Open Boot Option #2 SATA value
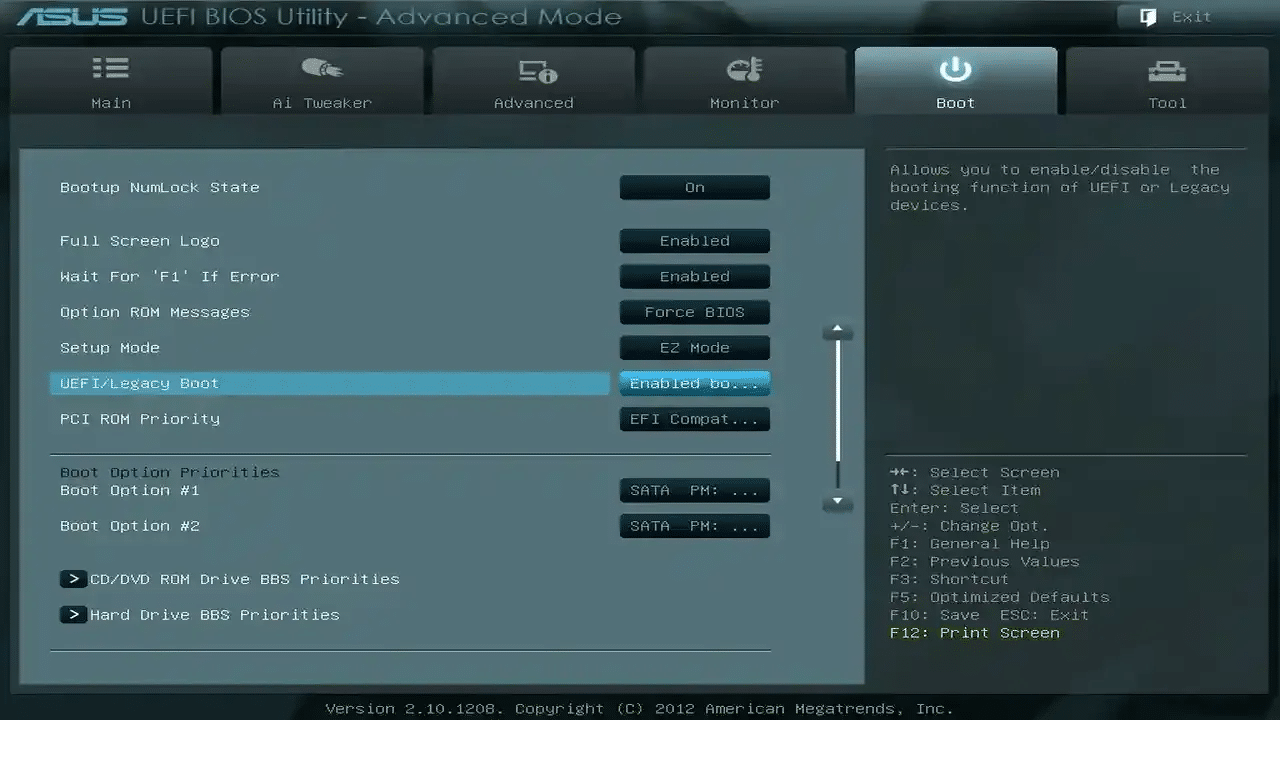 (x=695, y=526)
